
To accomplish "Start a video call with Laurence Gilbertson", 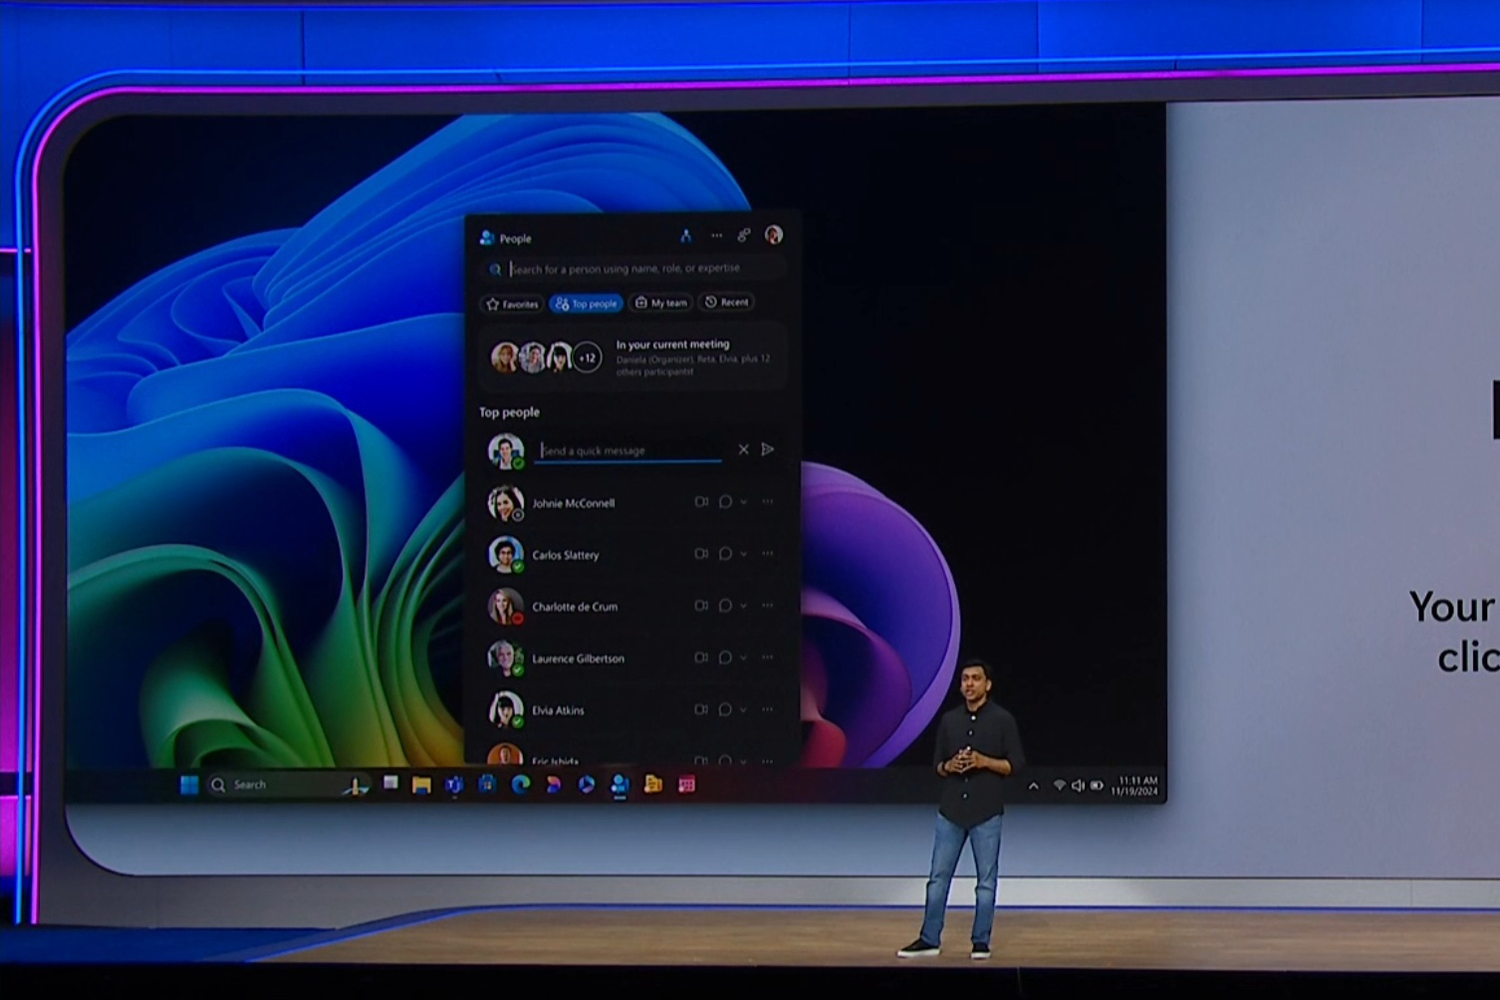I will [x=701, y=658].
